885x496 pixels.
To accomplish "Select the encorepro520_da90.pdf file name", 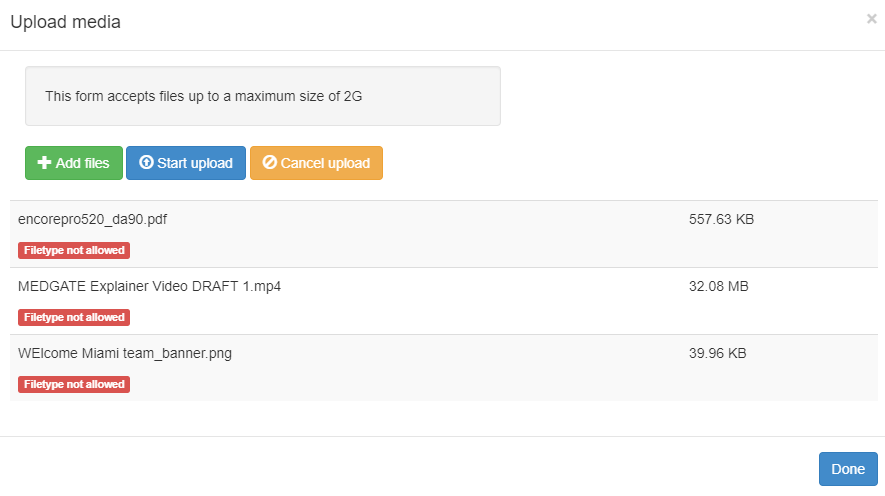I will click(x=93, y=220).
